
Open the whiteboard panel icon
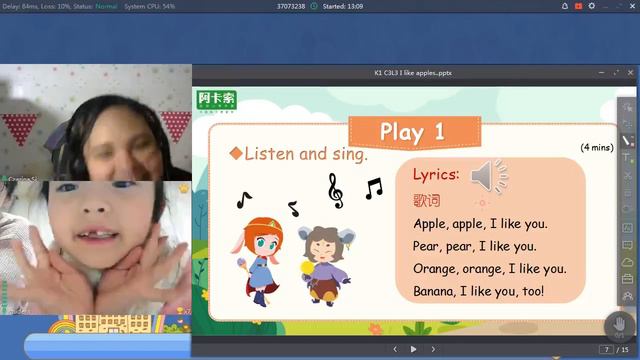tap(627, 227)
